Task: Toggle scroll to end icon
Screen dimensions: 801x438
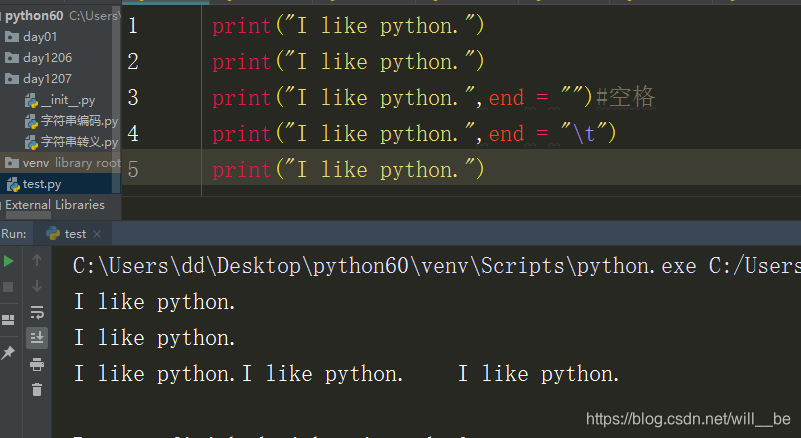Action: 37,338
